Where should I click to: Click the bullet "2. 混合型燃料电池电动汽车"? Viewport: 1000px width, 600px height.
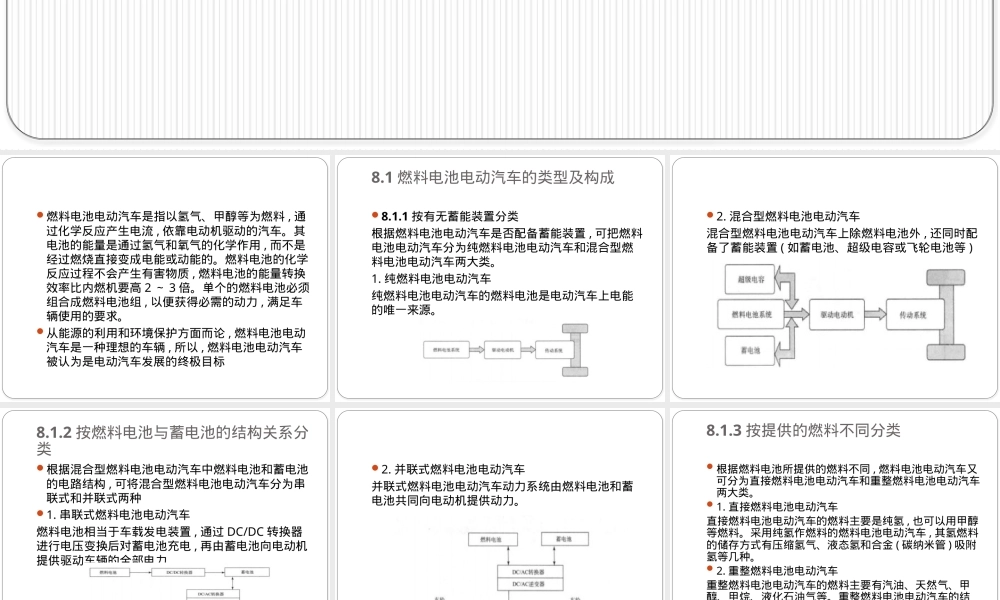(788, 216)
